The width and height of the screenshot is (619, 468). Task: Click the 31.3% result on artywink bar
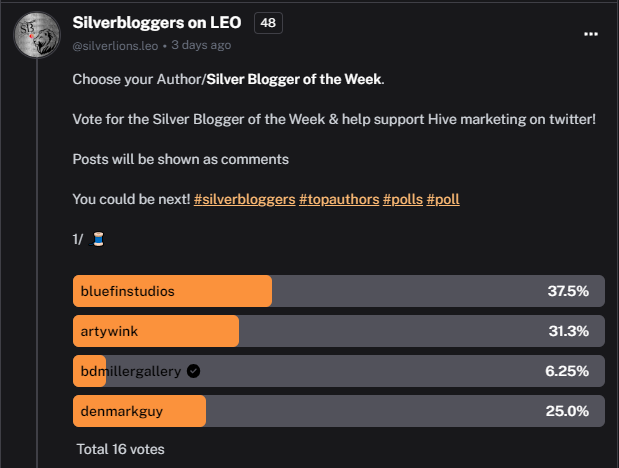[568, 331]
